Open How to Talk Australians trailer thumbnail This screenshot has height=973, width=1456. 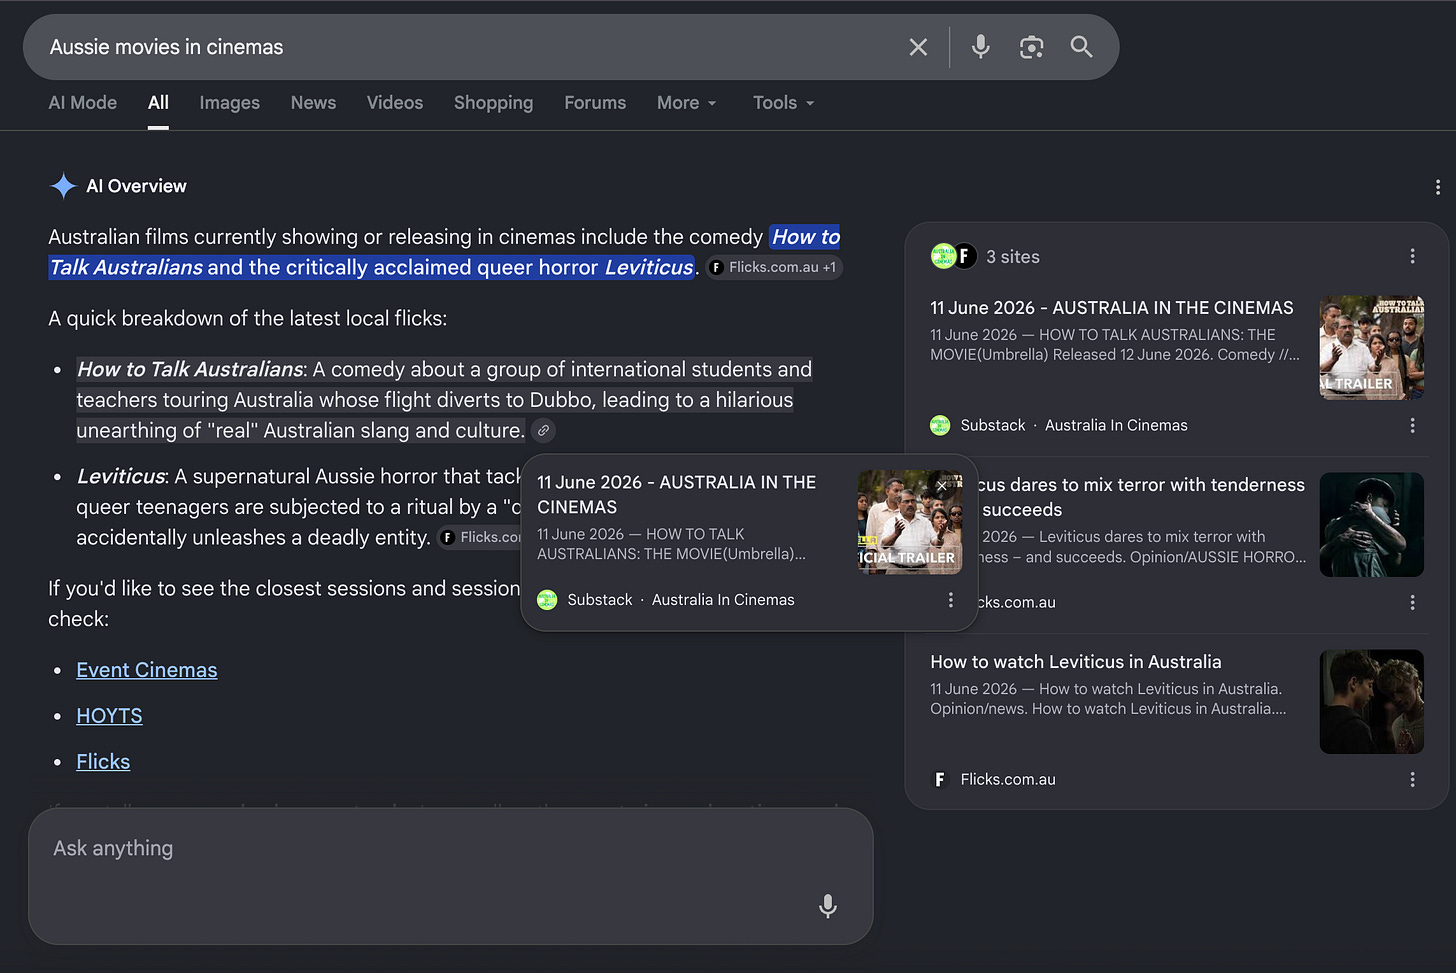click(1372, 347)
